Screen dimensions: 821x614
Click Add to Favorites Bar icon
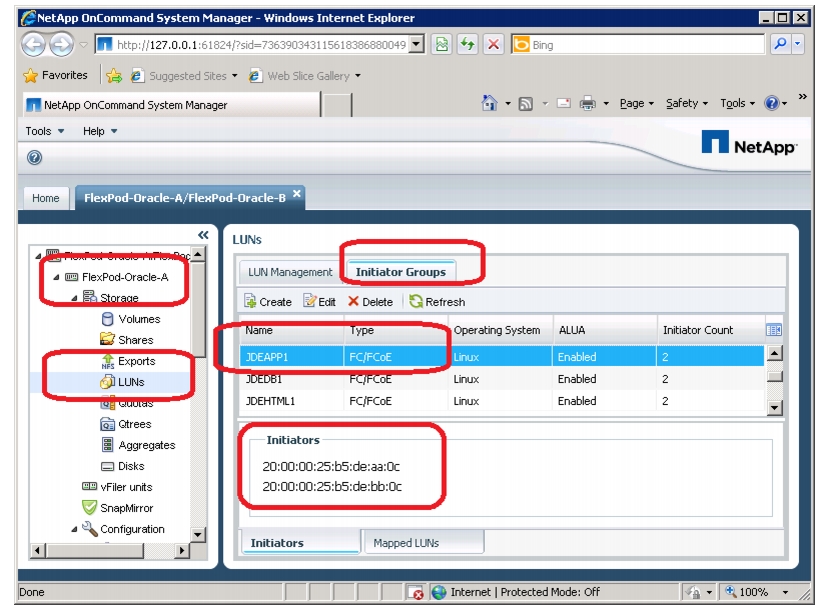click(x=114, y=76)
